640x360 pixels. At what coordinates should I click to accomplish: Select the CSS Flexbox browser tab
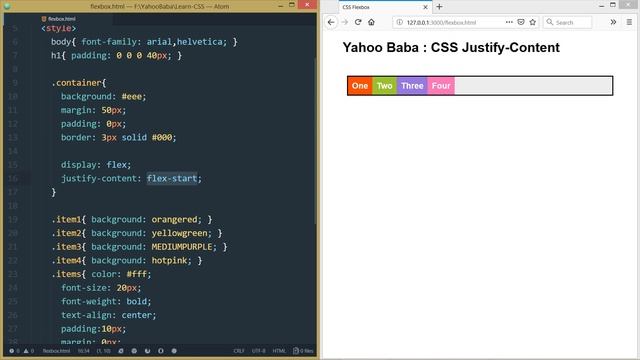click(x=384, y=7)
